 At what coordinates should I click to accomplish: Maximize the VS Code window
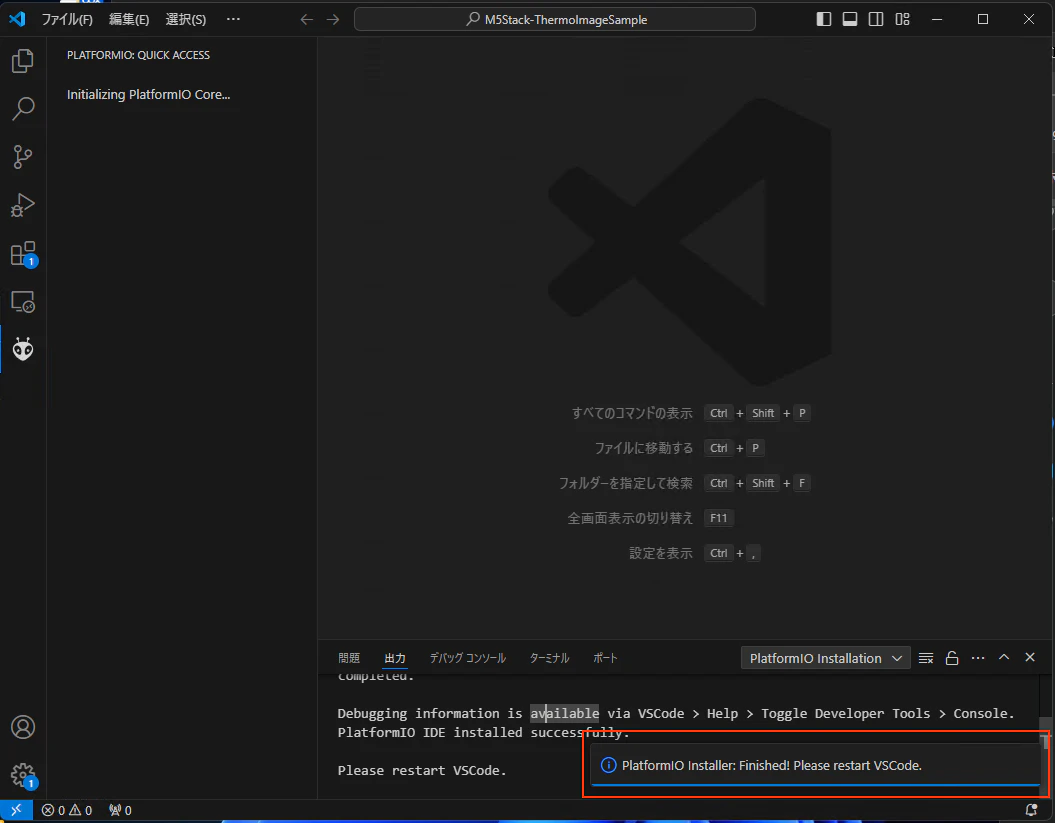coord(983,19)
